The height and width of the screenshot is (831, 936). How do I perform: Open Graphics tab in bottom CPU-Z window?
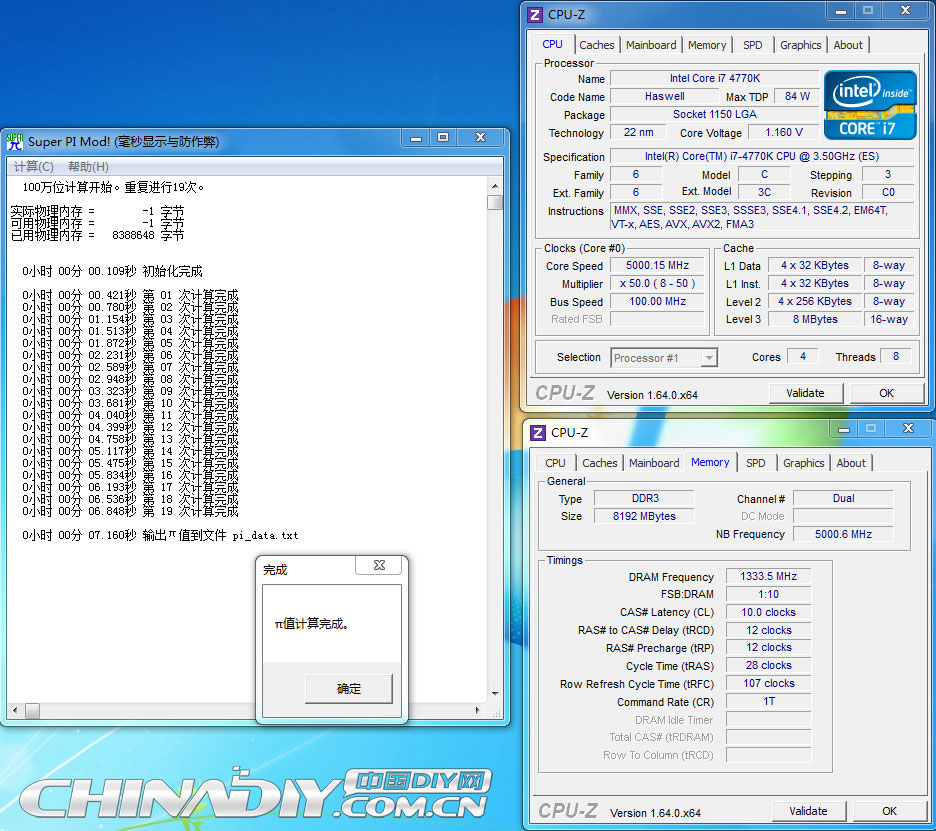[x=803, y=463]
